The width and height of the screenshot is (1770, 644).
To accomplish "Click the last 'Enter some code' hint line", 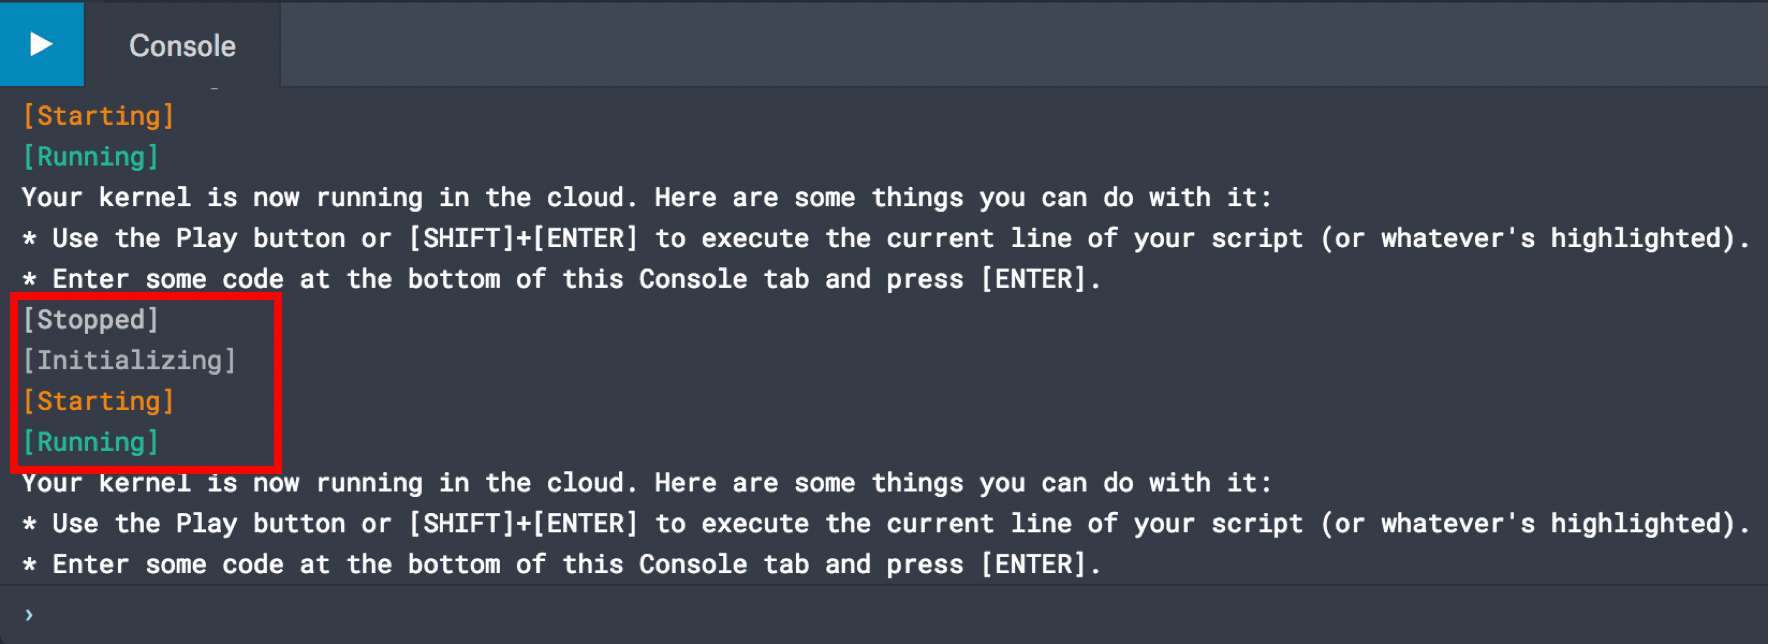I will click(560, 565).
